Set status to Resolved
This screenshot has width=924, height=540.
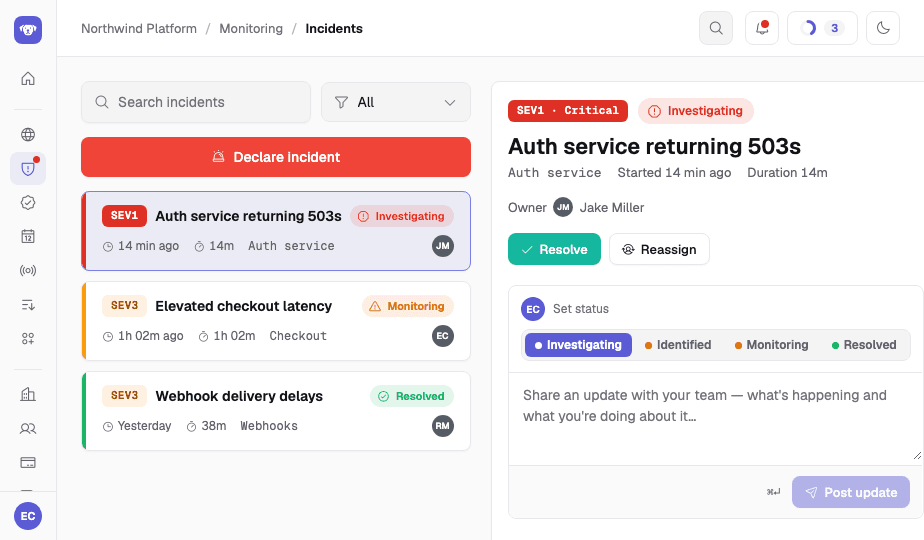(864, 345)
